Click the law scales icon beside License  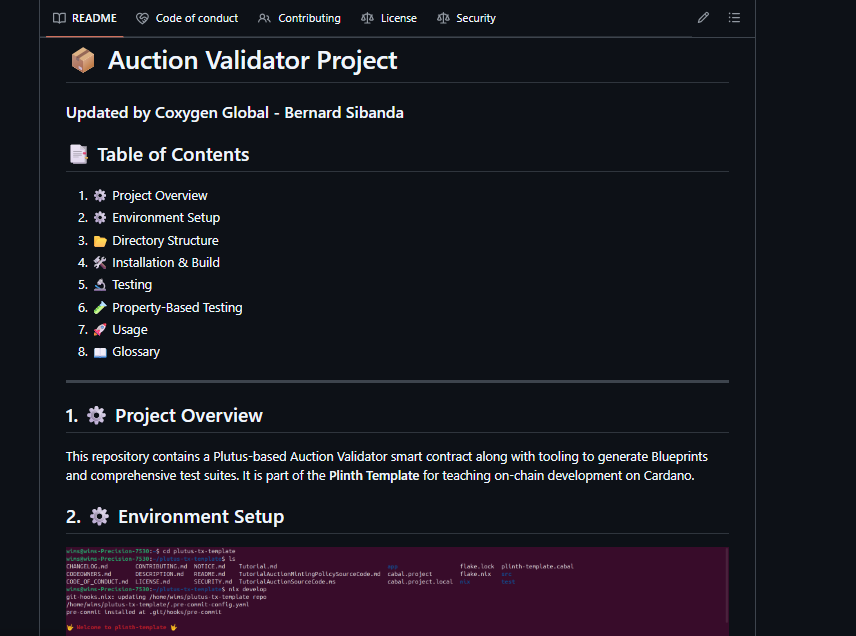click(x=366, y=17)
